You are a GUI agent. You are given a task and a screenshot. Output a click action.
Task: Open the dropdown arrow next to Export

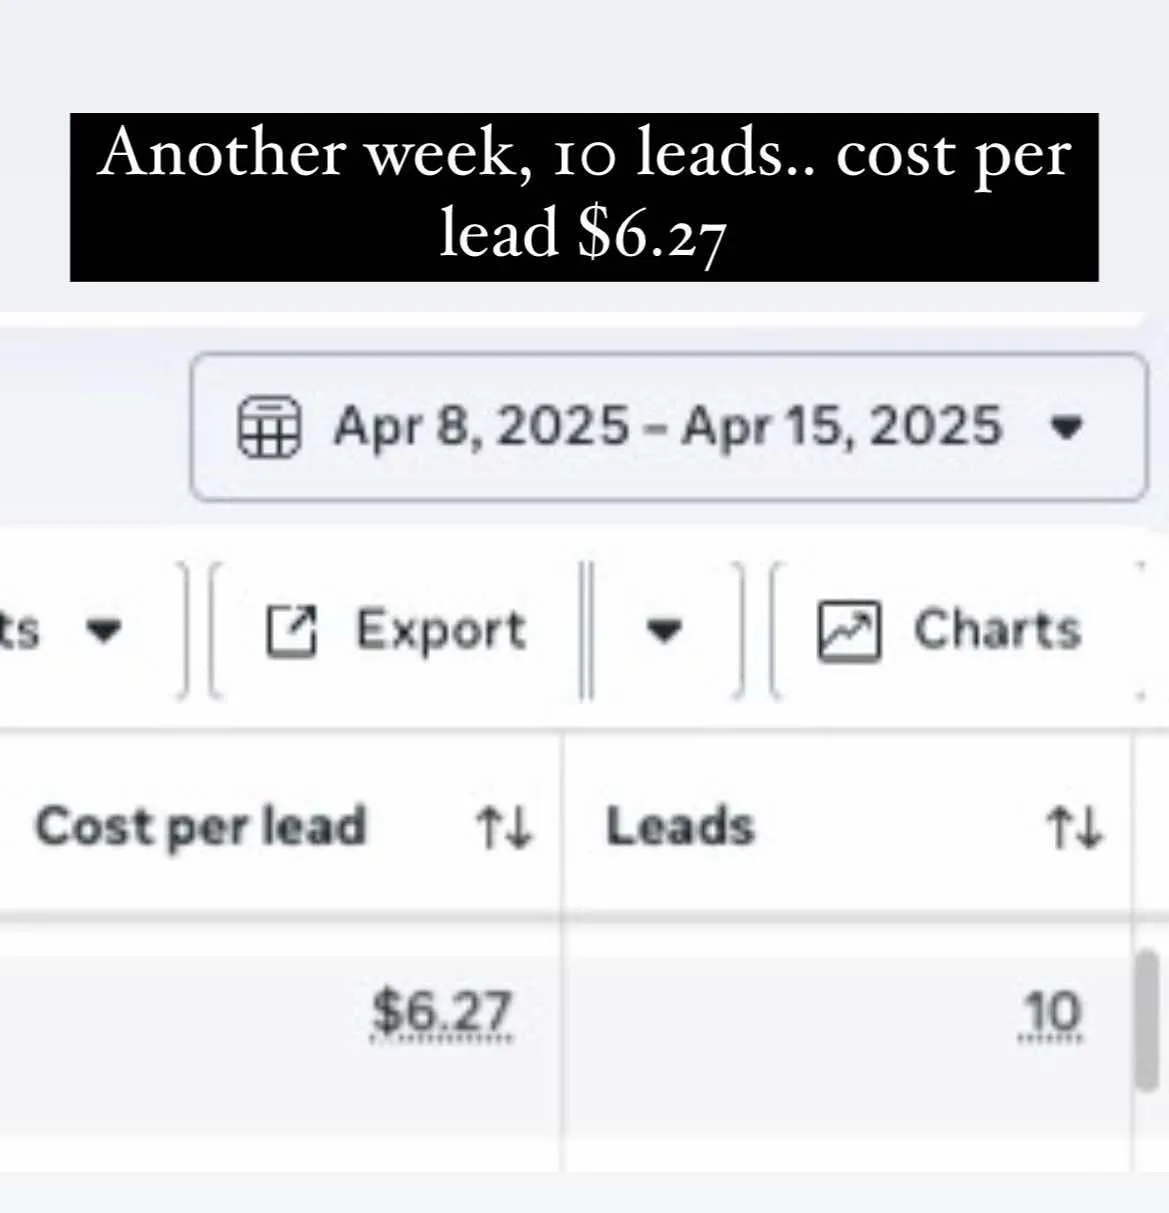(664, 630)
